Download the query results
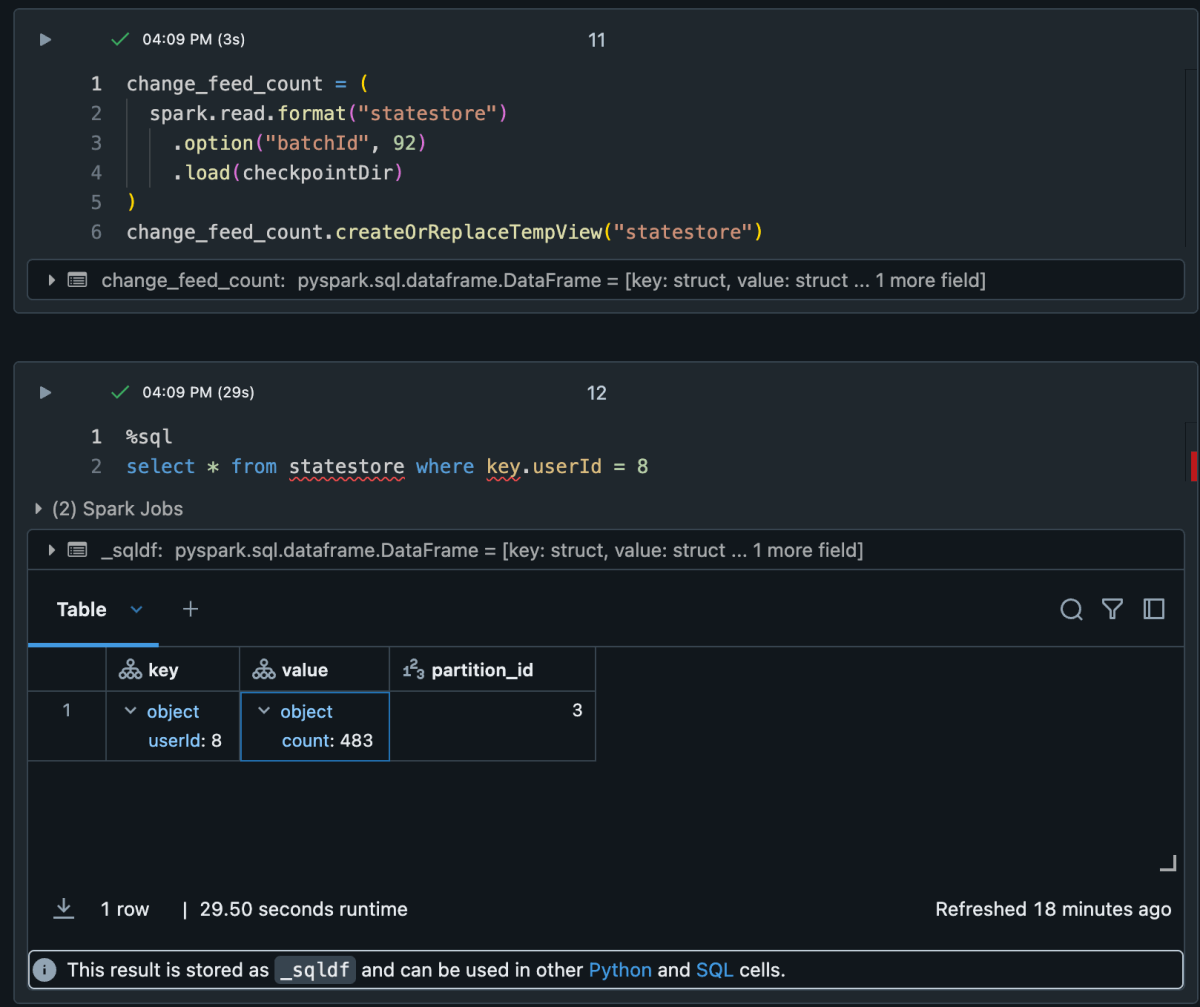1200x1007 pixels. [x=63, y=909]
